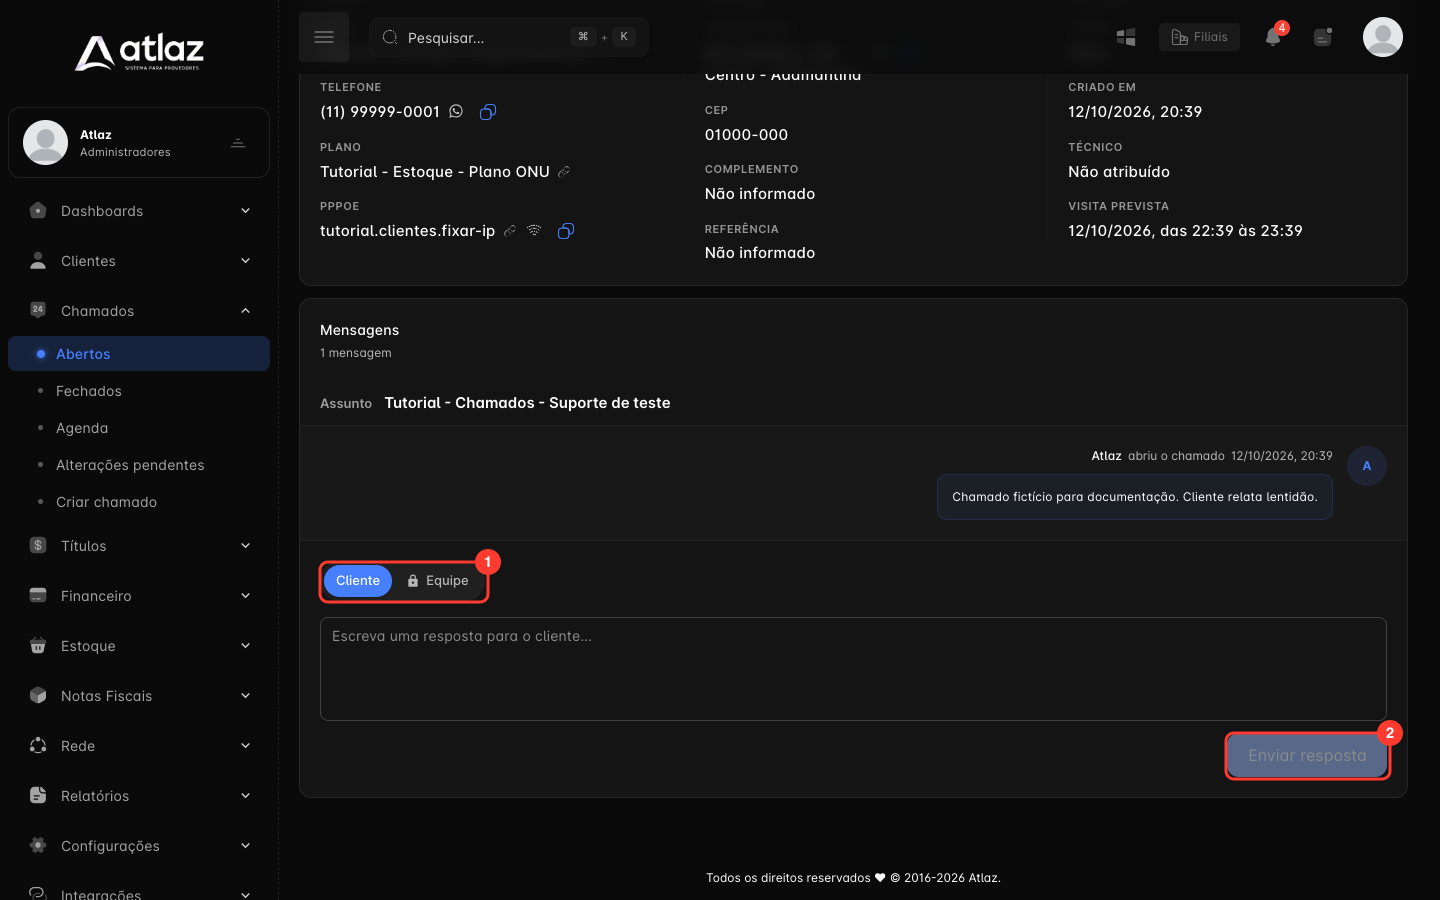Screen dimensions: 1440x900
Task: Copy the telefone number with copy icon
Action: coord(488,112)
